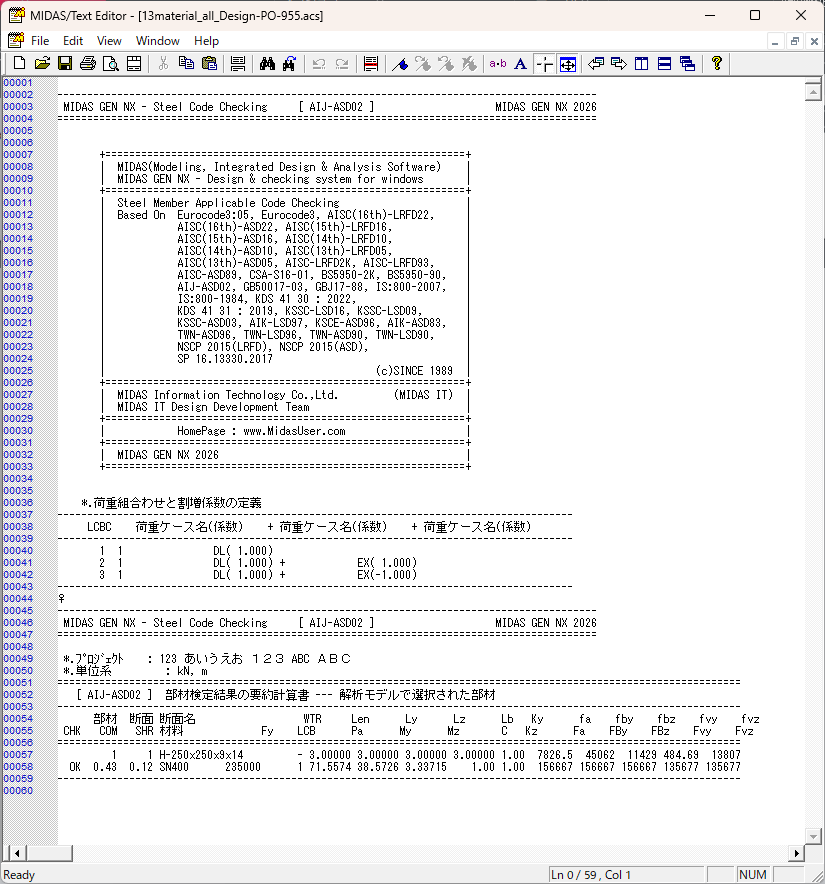Open the document system menu icon beside File
The width and height of the screenshot is (825, 884).
tap(16, 41)
